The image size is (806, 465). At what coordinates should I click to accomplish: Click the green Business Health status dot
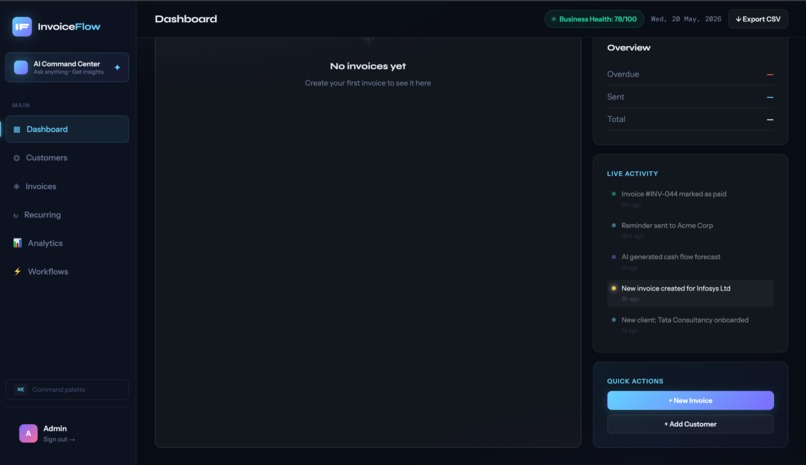[554, 20]
